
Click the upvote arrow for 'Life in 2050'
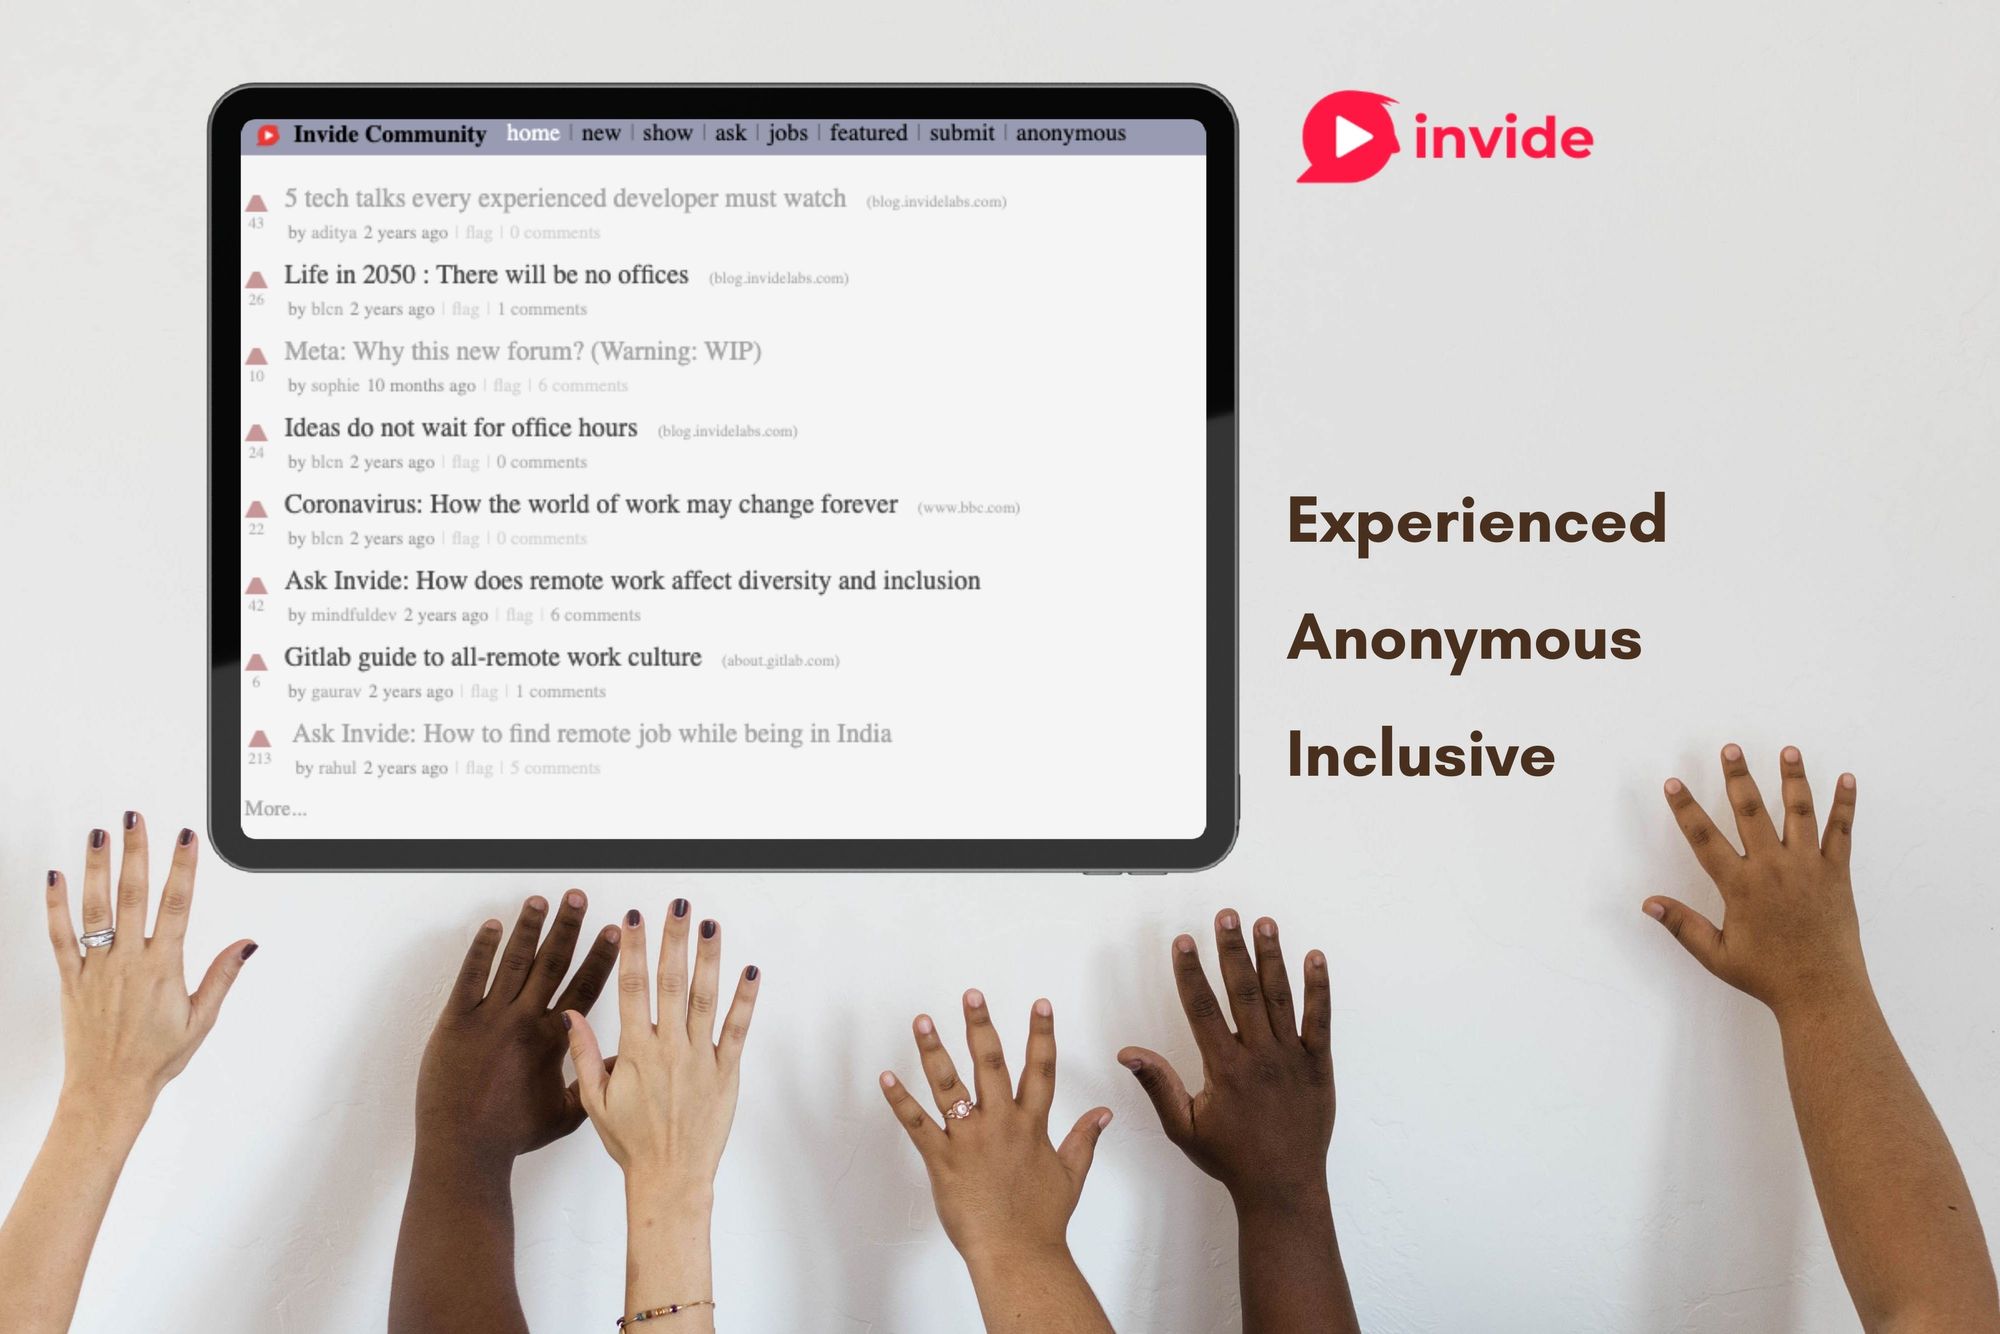(263, 272)
